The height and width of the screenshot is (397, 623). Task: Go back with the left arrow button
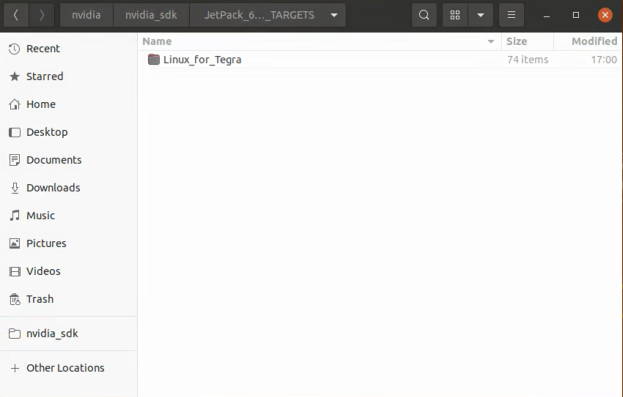point(16,15)
